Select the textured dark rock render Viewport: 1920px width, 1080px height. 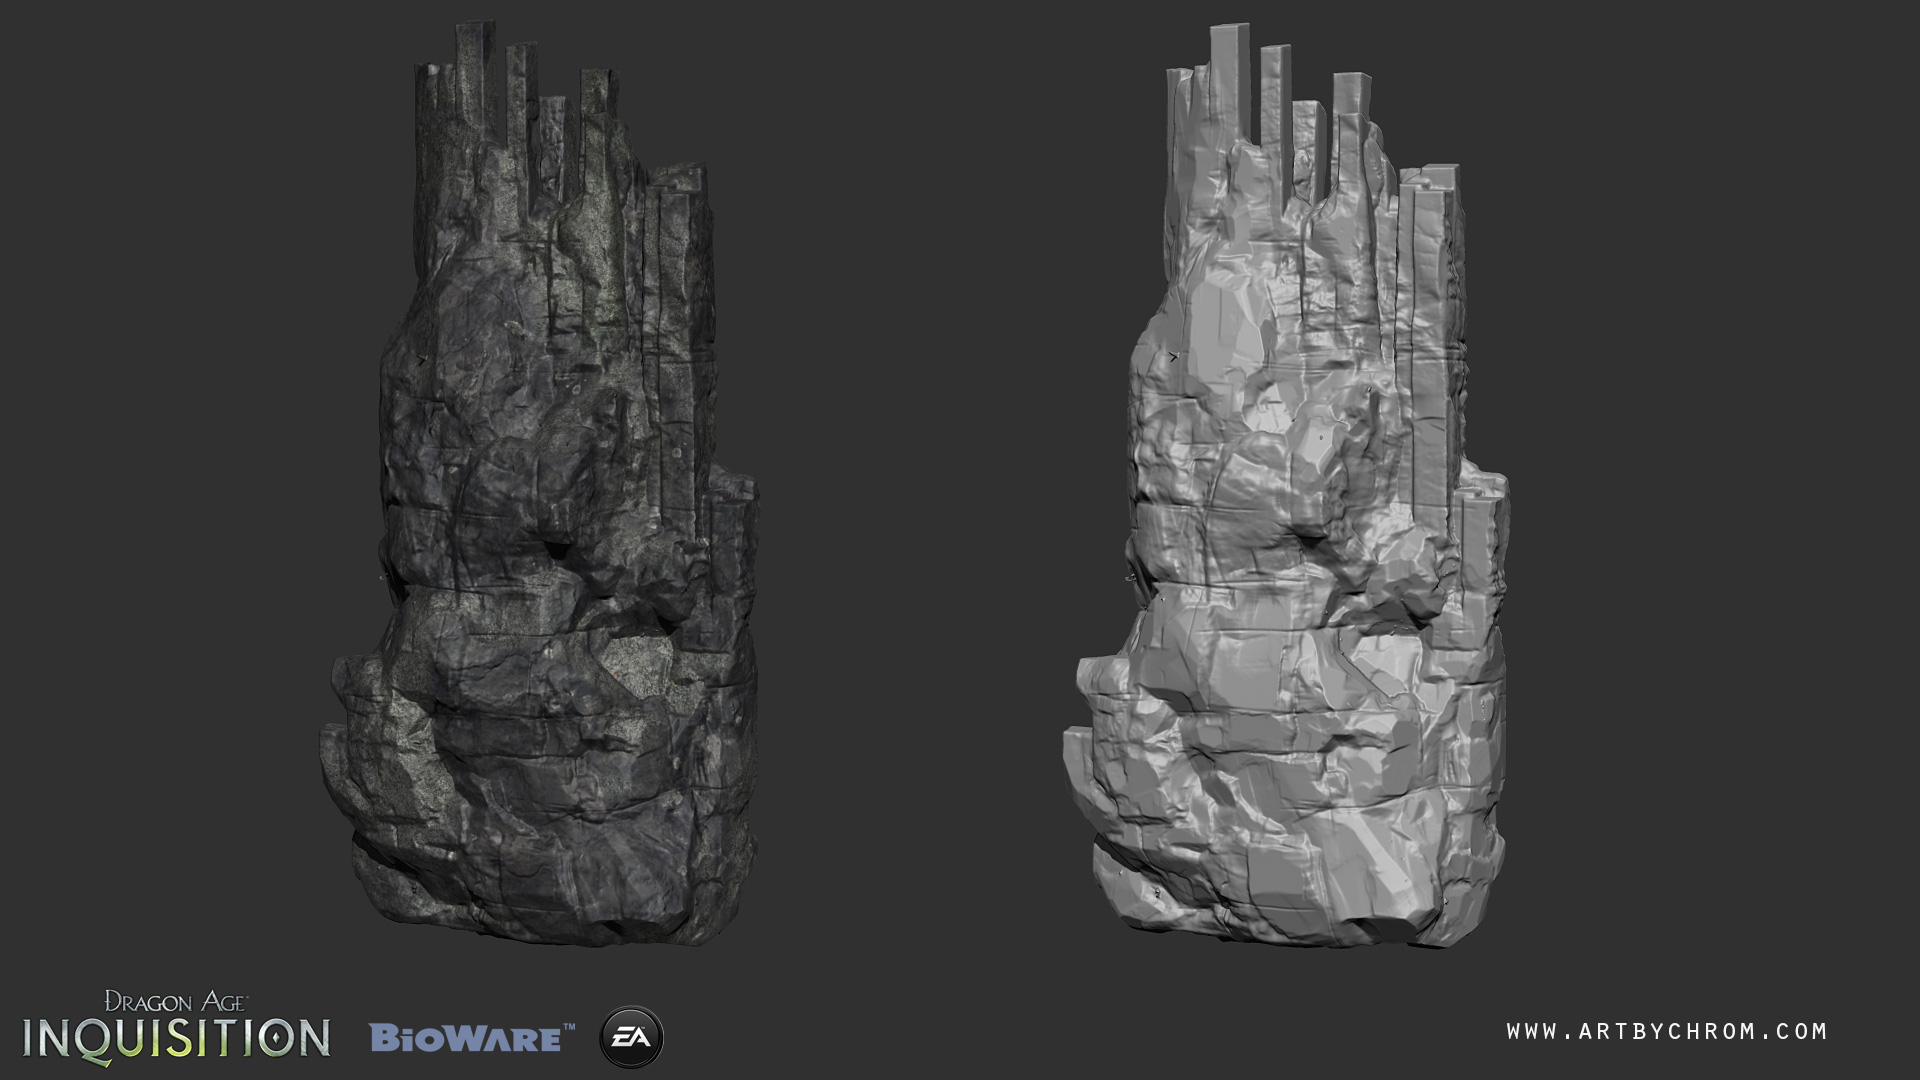(x=540, y=485)
